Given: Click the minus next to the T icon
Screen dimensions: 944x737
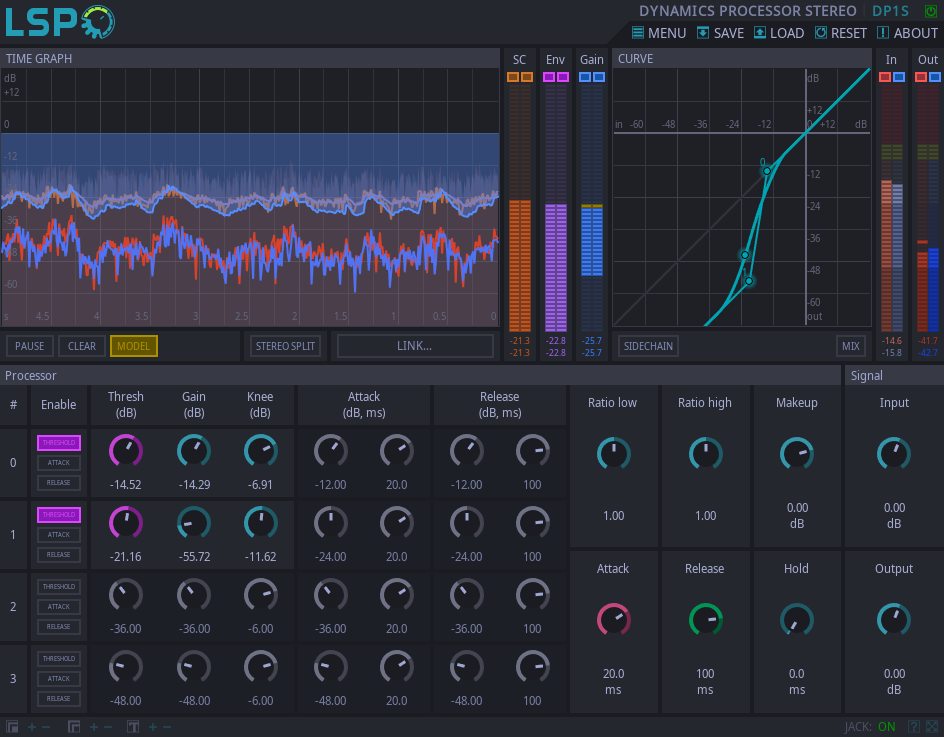Looking at the screenshot, I should 167,727.
